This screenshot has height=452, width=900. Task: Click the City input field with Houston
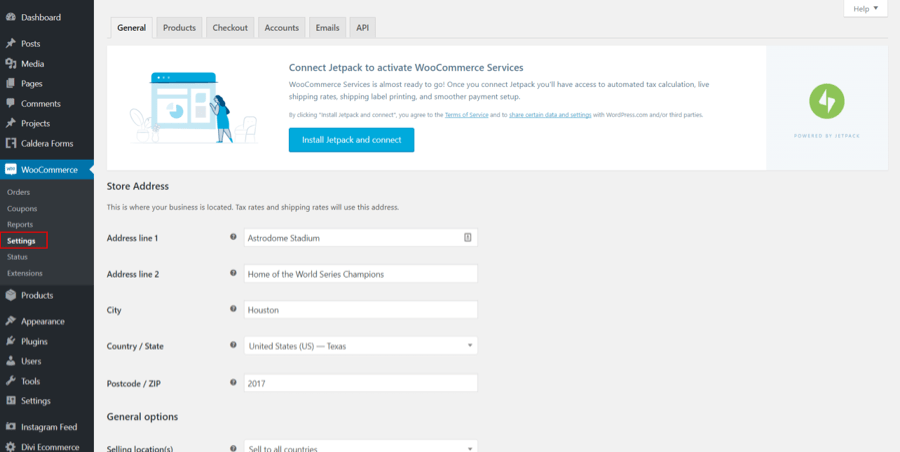[x=360, y=310]
